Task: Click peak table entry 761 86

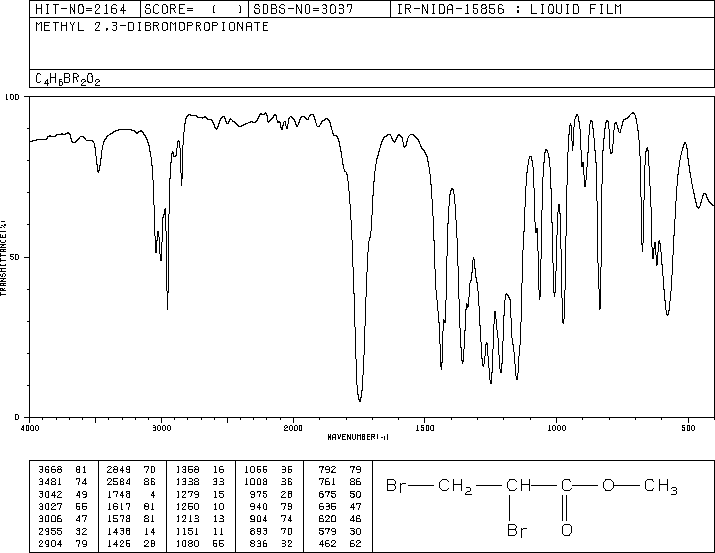Action: [340, 482]
